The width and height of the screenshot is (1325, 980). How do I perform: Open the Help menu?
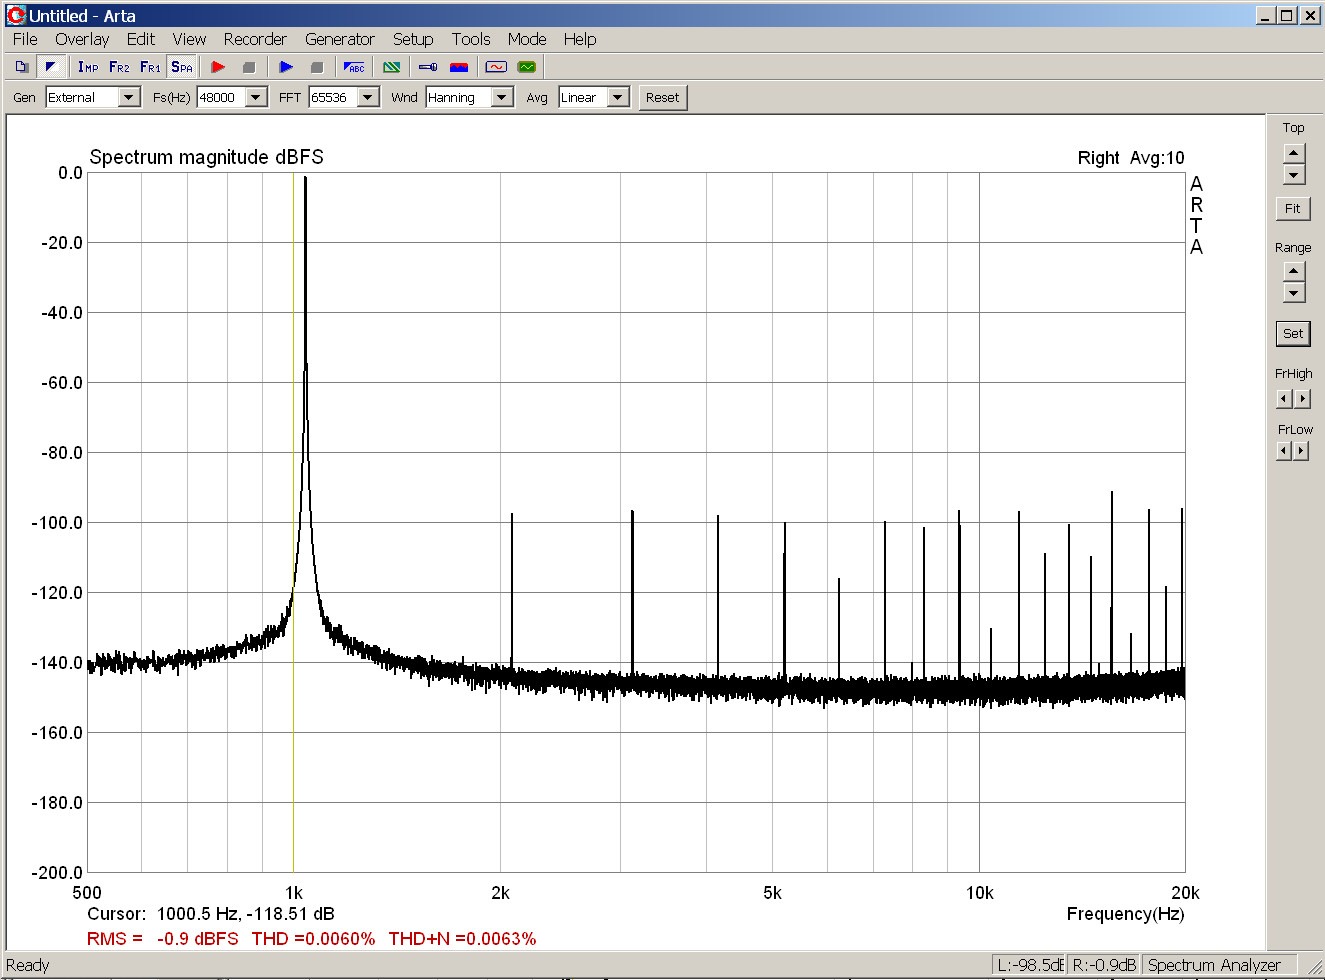click(580, 39)
